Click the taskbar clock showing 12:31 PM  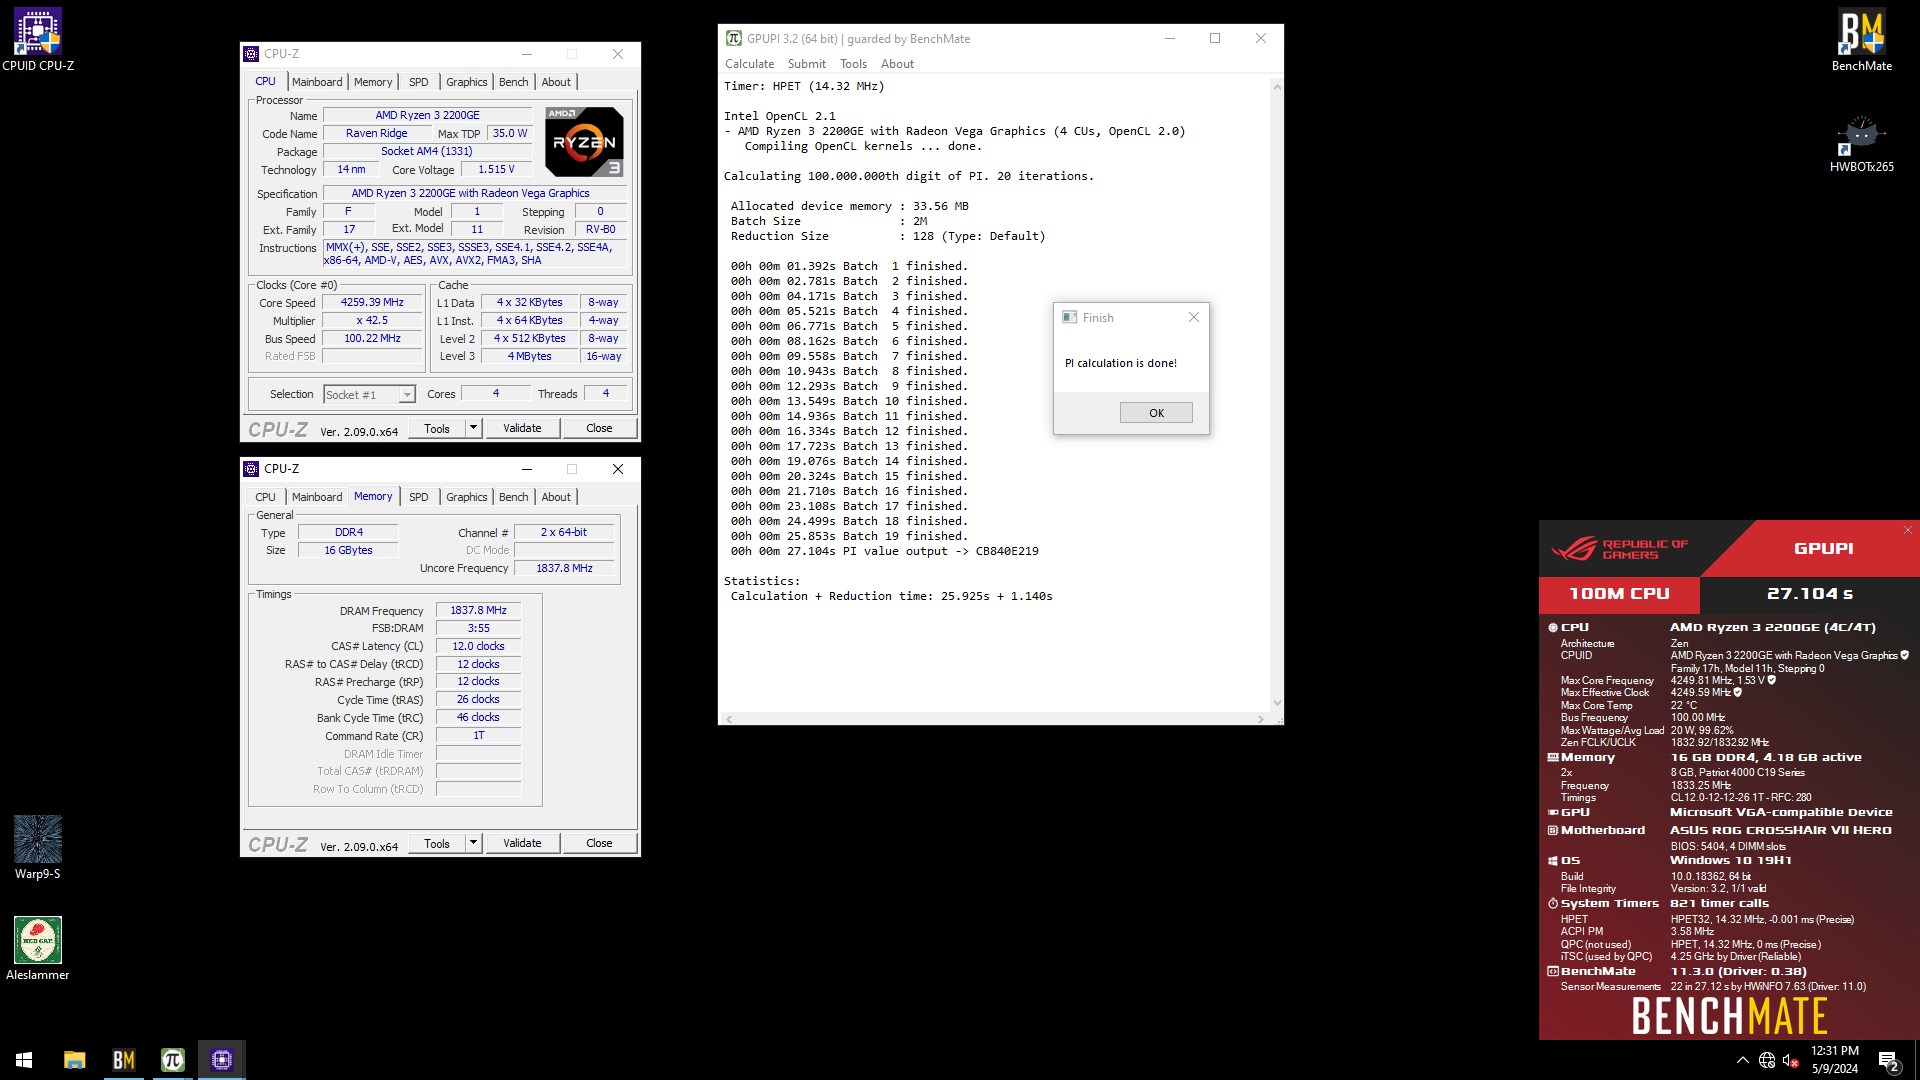click(x=1834, y=1060)
